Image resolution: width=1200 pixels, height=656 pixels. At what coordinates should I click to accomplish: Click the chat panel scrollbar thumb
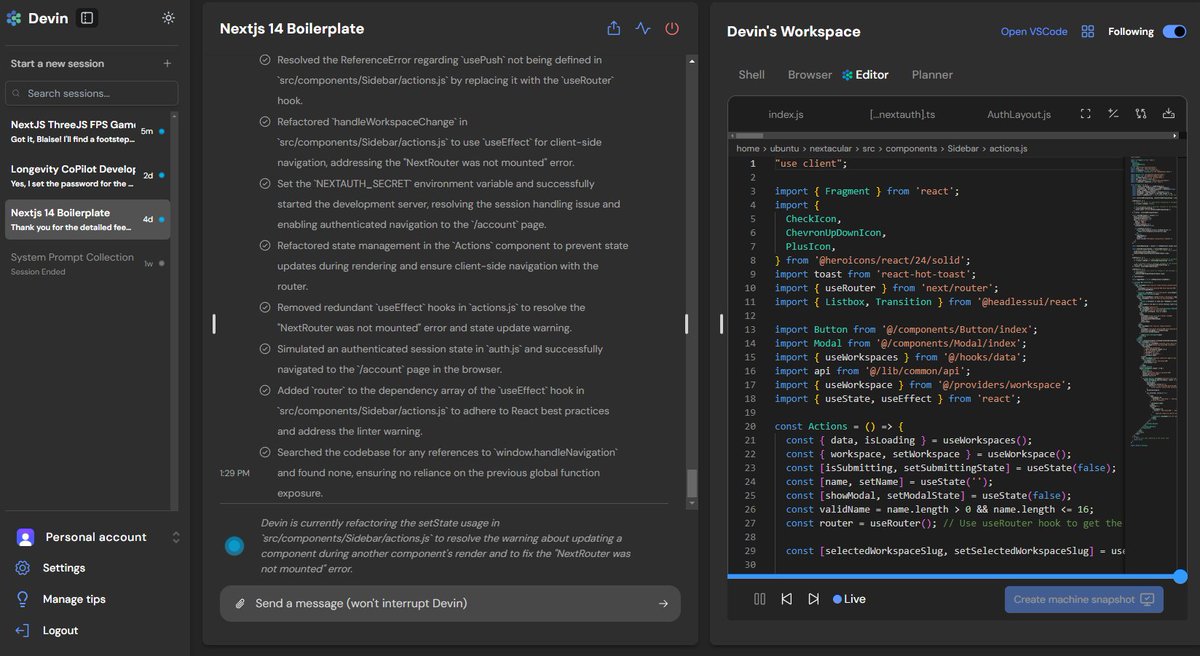691,484
